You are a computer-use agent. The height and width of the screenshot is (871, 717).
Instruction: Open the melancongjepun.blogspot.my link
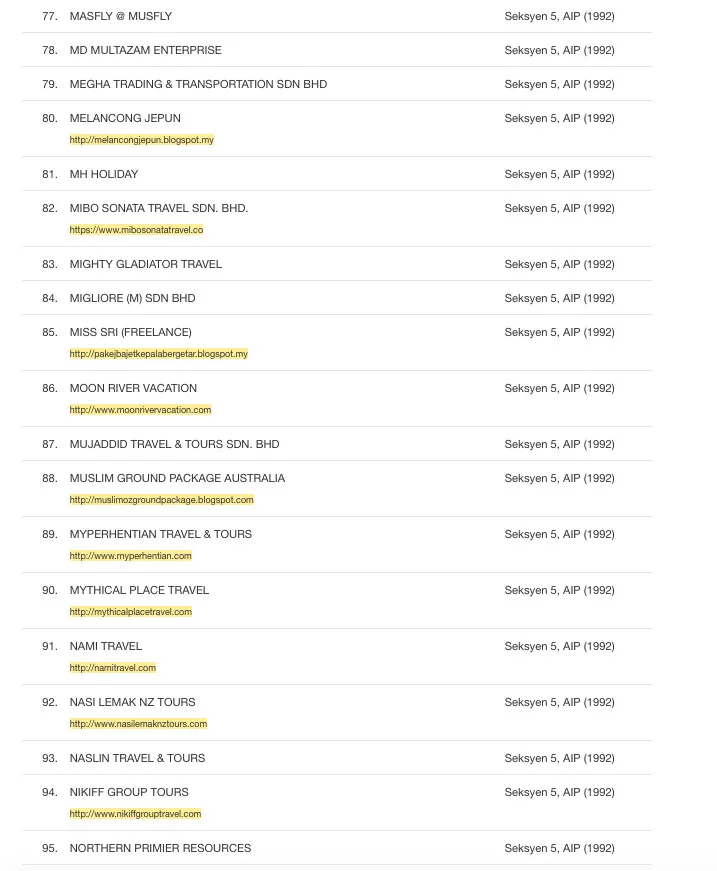click(x=141, y=140)
